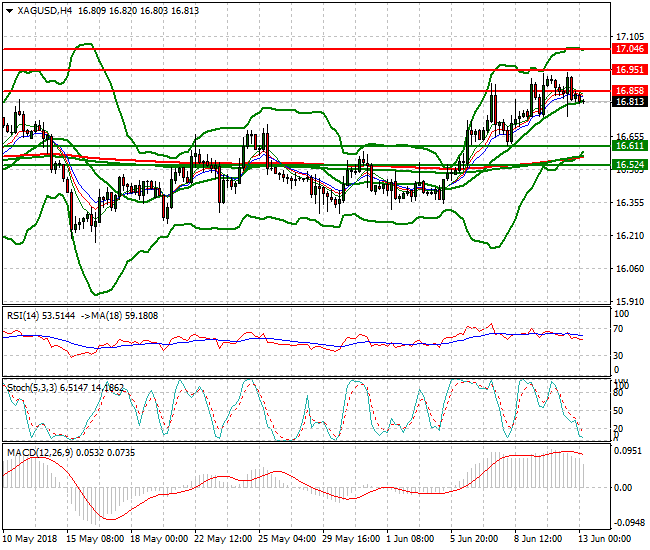Click the MACD scale value 0.0951
The width and height of the screenshot is (650, 550).
(x=626, y=451)
